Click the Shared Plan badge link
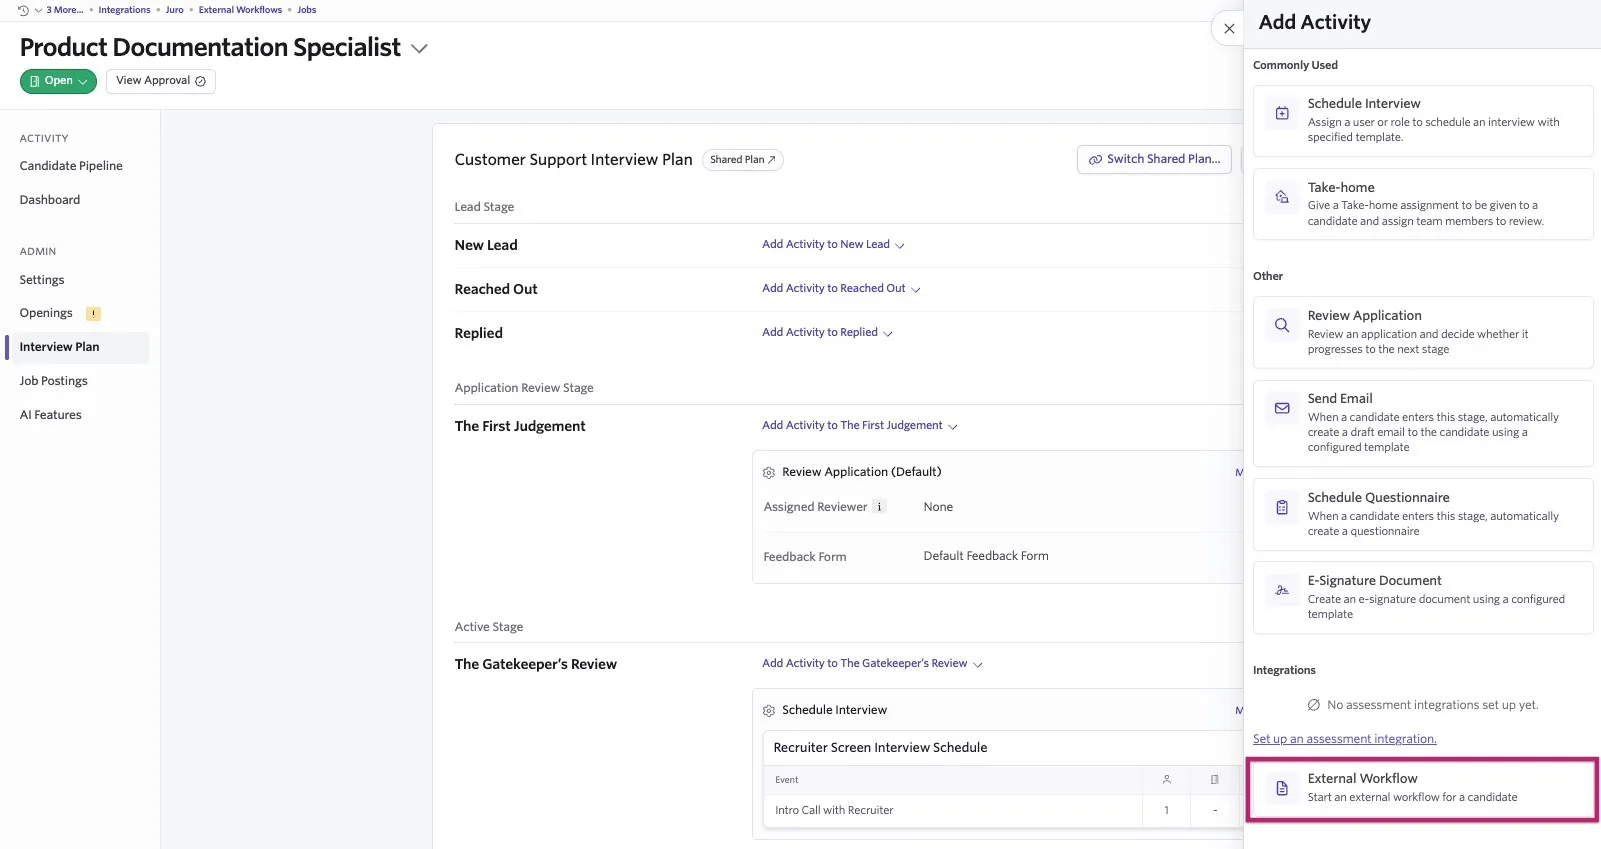This screenshot has height=849, width=1601. [742, 160]
